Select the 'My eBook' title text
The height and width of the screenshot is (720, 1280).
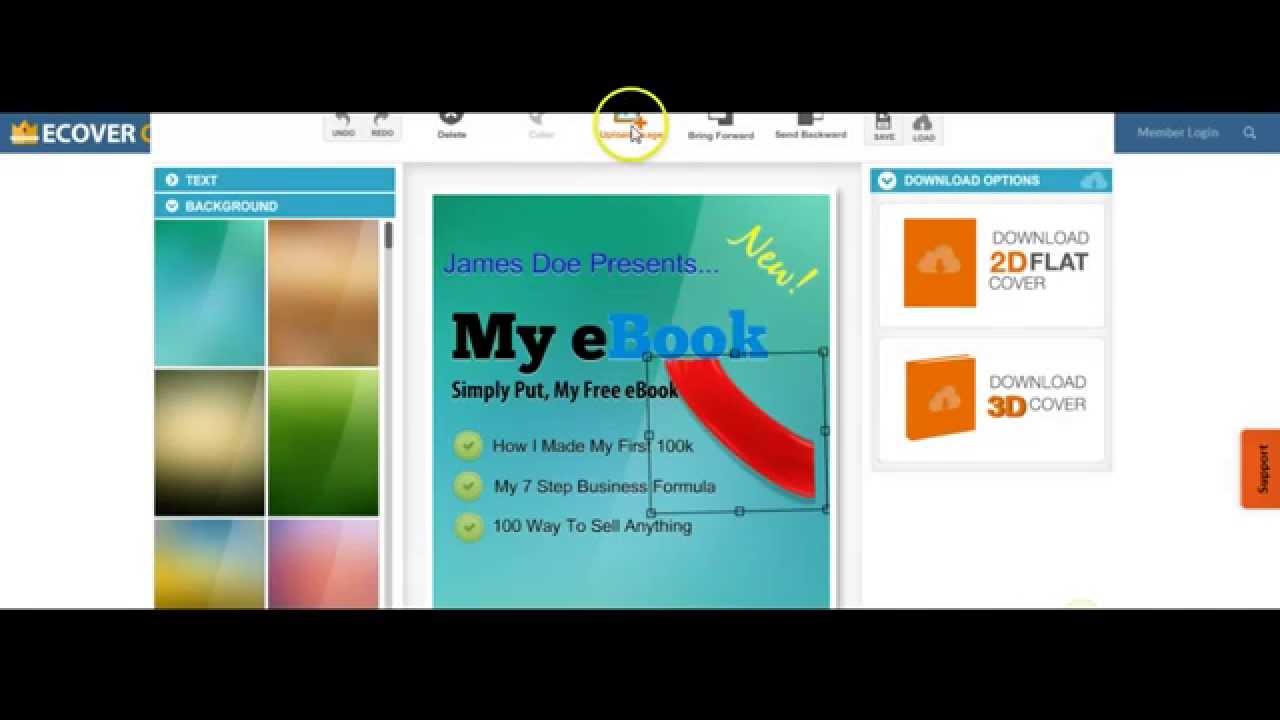tap(609, 337)
